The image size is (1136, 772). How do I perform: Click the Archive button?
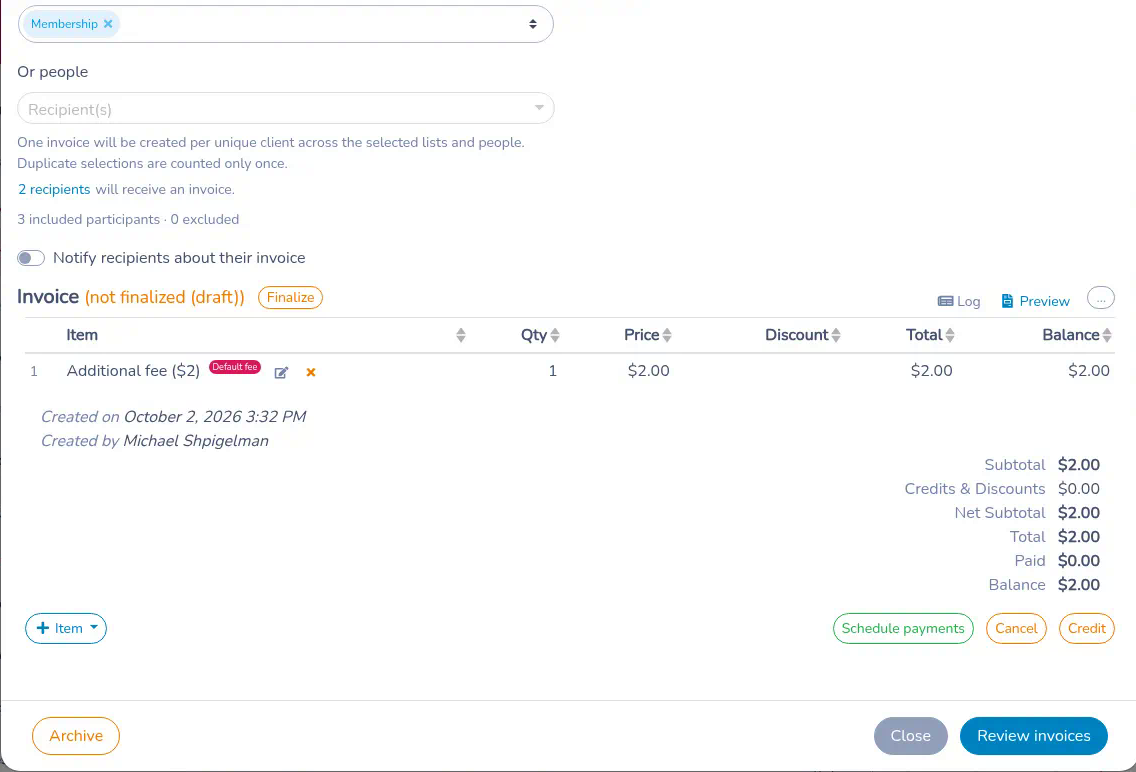coord(76,736)
